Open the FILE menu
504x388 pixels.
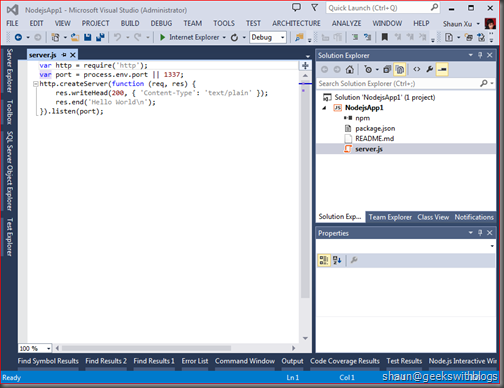tap(12, 23)
